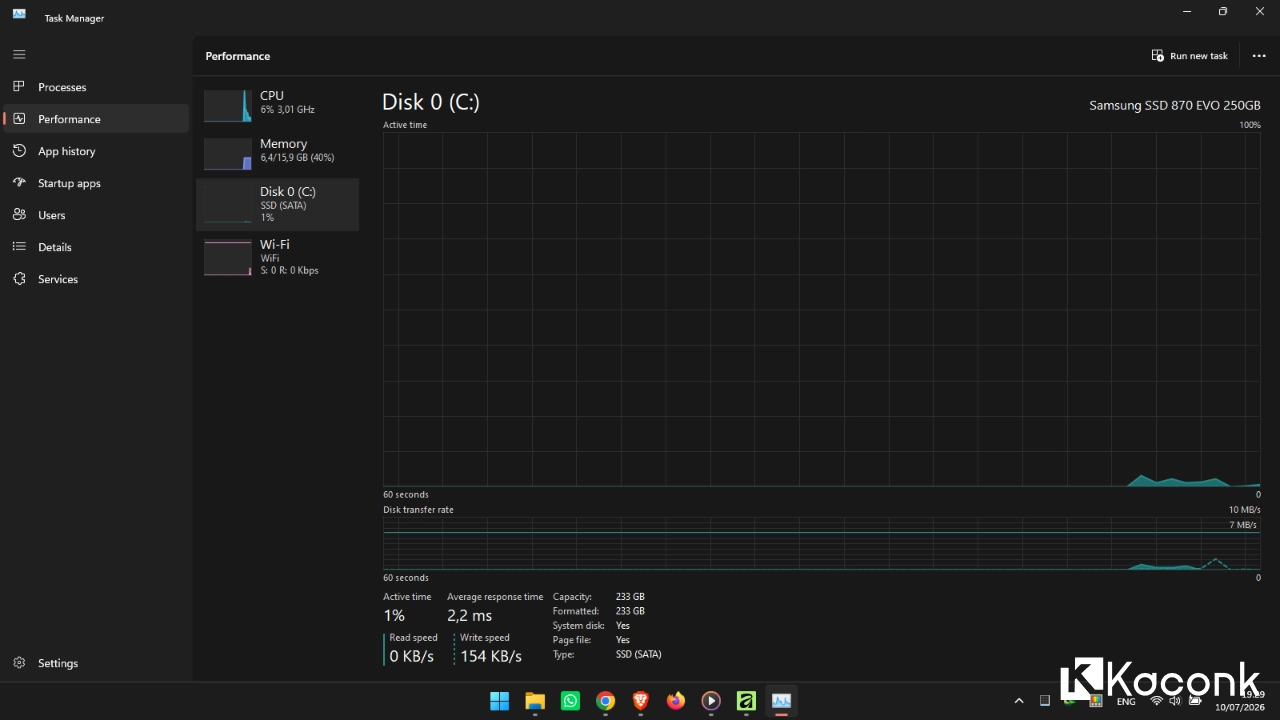Open the volume speaker tray icon

tap(1175, 701)
